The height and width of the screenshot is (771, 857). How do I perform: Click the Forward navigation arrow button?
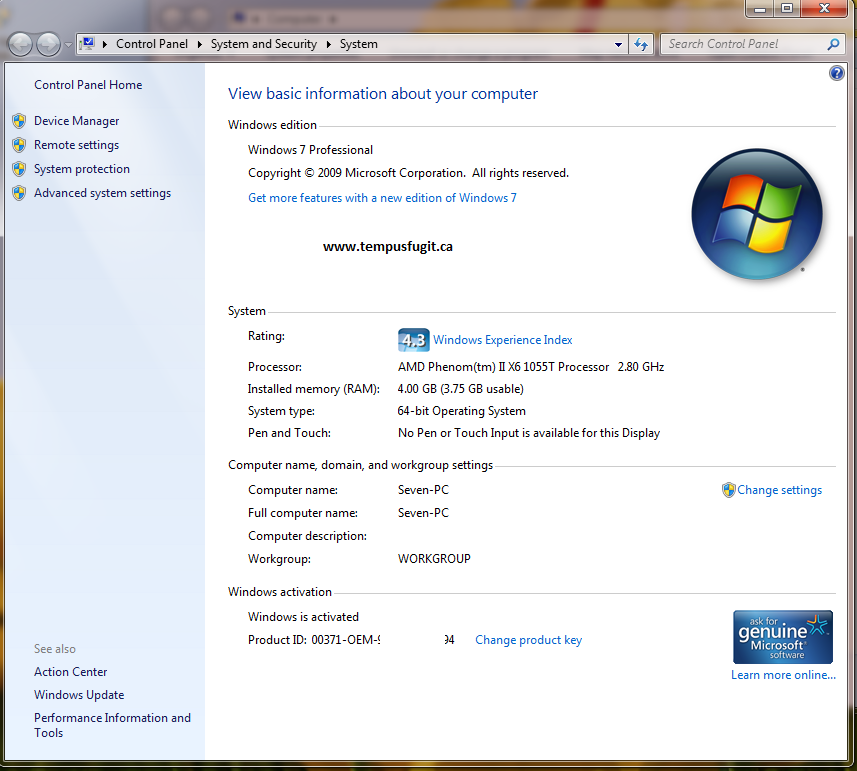coord(48,44)
